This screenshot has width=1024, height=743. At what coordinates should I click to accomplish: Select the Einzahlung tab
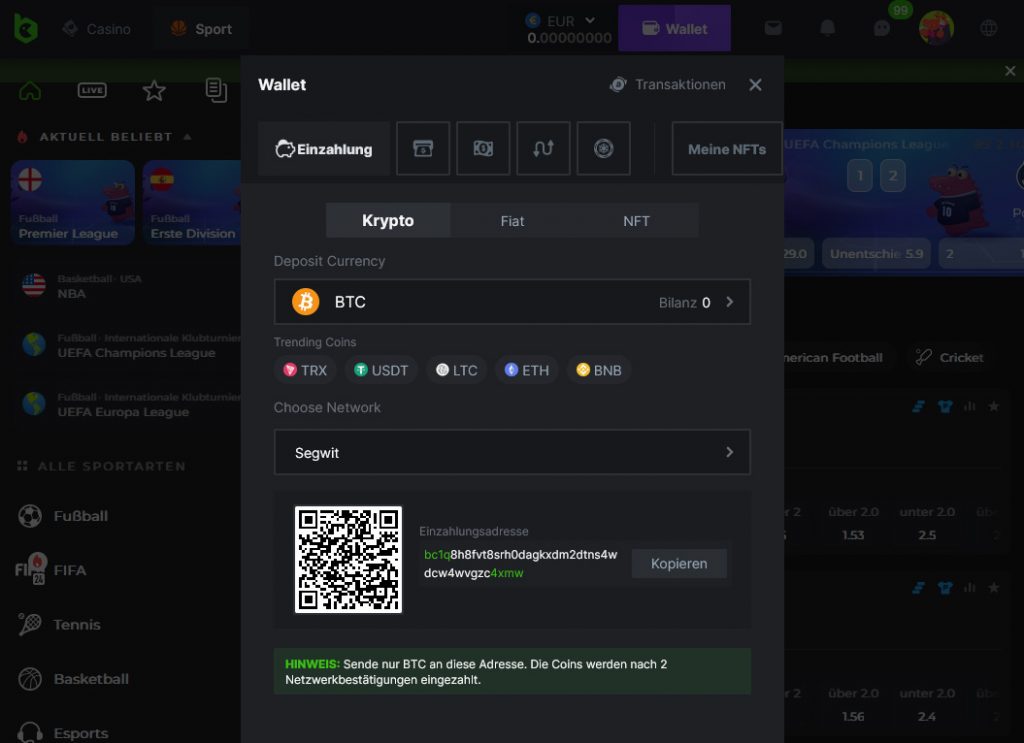pos(324,149)
